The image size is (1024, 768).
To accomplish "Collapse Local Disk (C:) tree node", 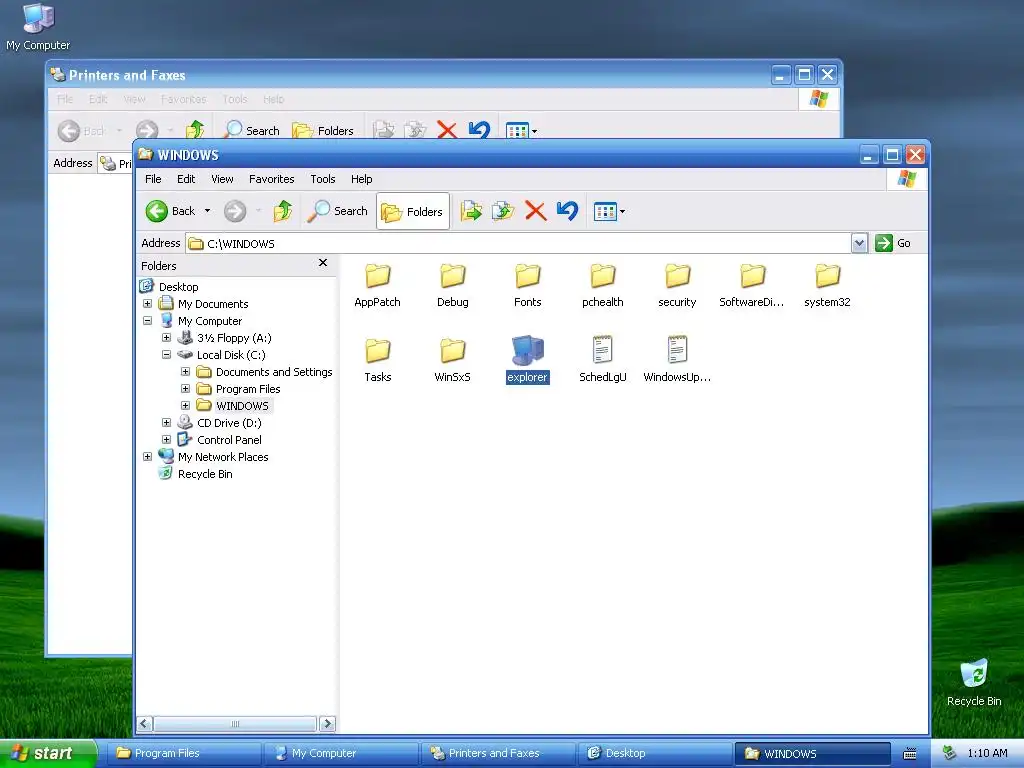I will pyautogui.click(x=167, y=355).
